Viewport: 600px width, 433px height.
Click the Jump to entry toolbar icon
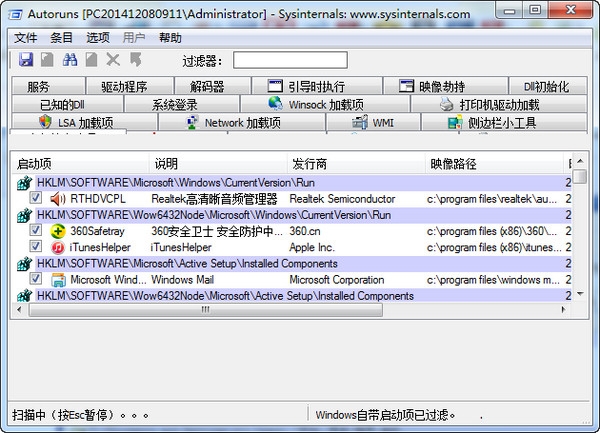coord(135,60)
